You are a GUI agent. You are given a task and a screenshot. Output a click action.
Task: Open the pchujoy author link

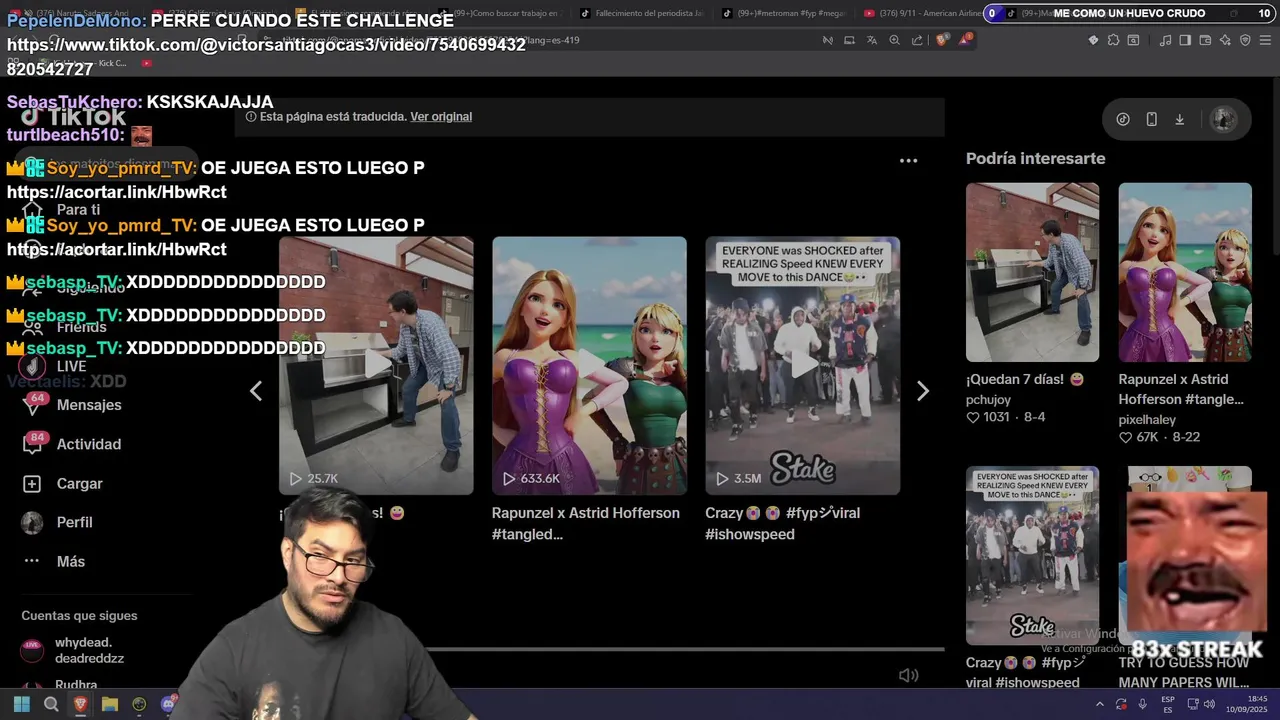(988, 400)
